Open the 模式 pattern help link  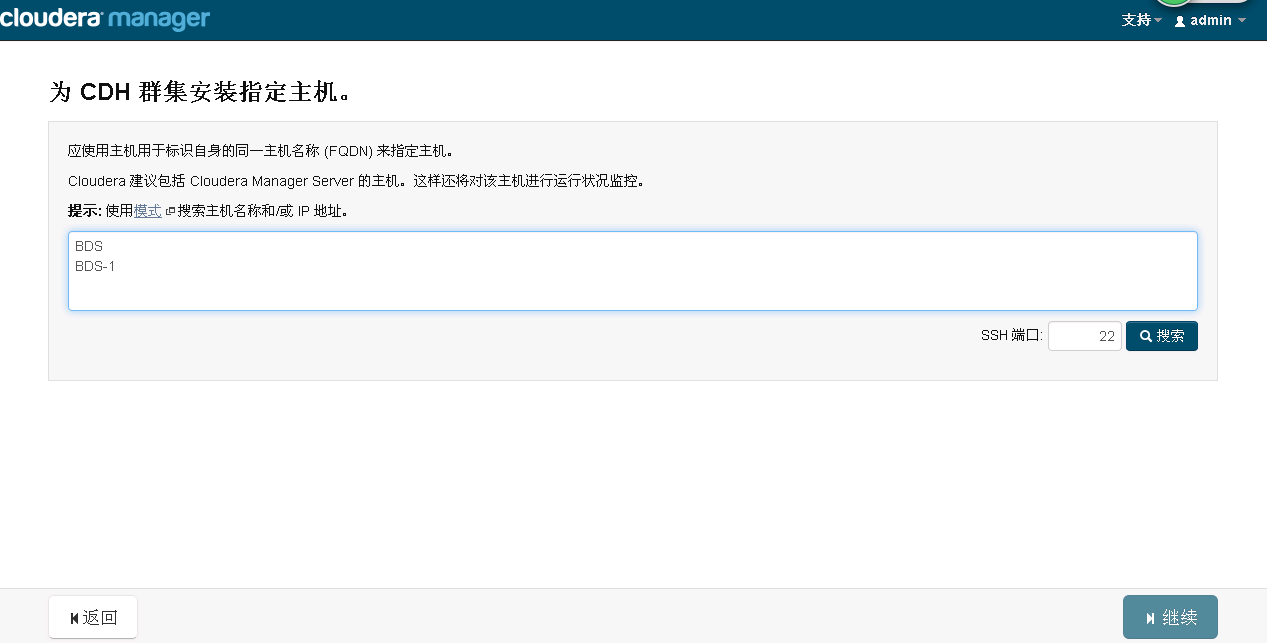(148, 211)
